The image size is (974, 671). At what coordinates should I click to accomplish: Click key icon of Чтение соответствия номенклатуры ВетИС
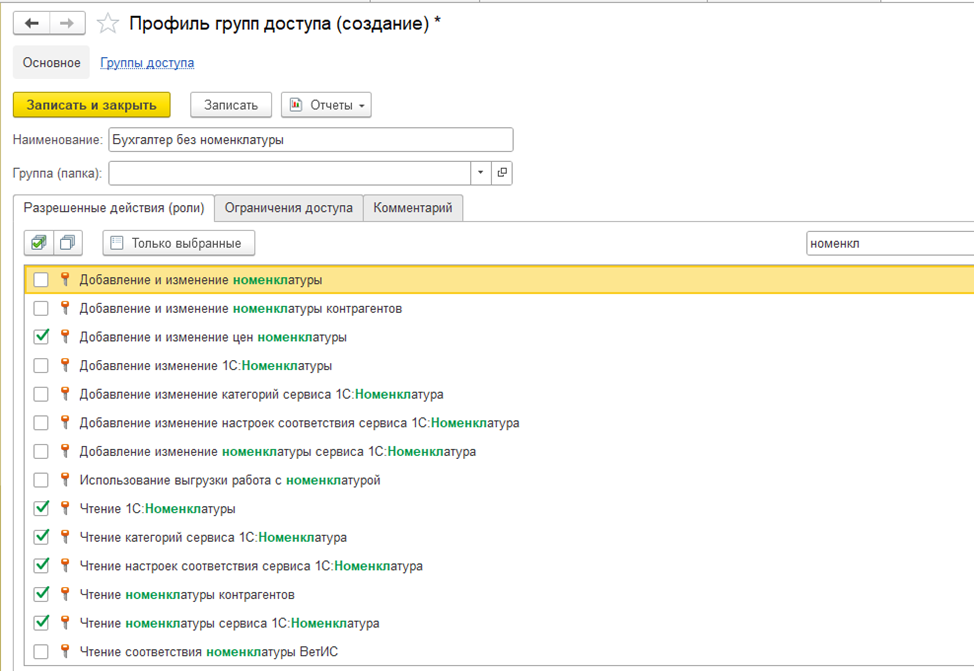tap(65, 651)
